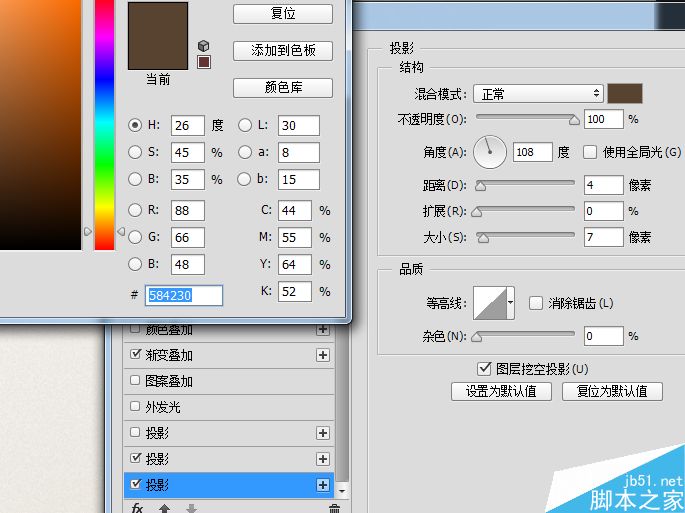The image size is (685, 513).
Task: Click the 等高线 contour thumbnail
Action: [490, 303]
